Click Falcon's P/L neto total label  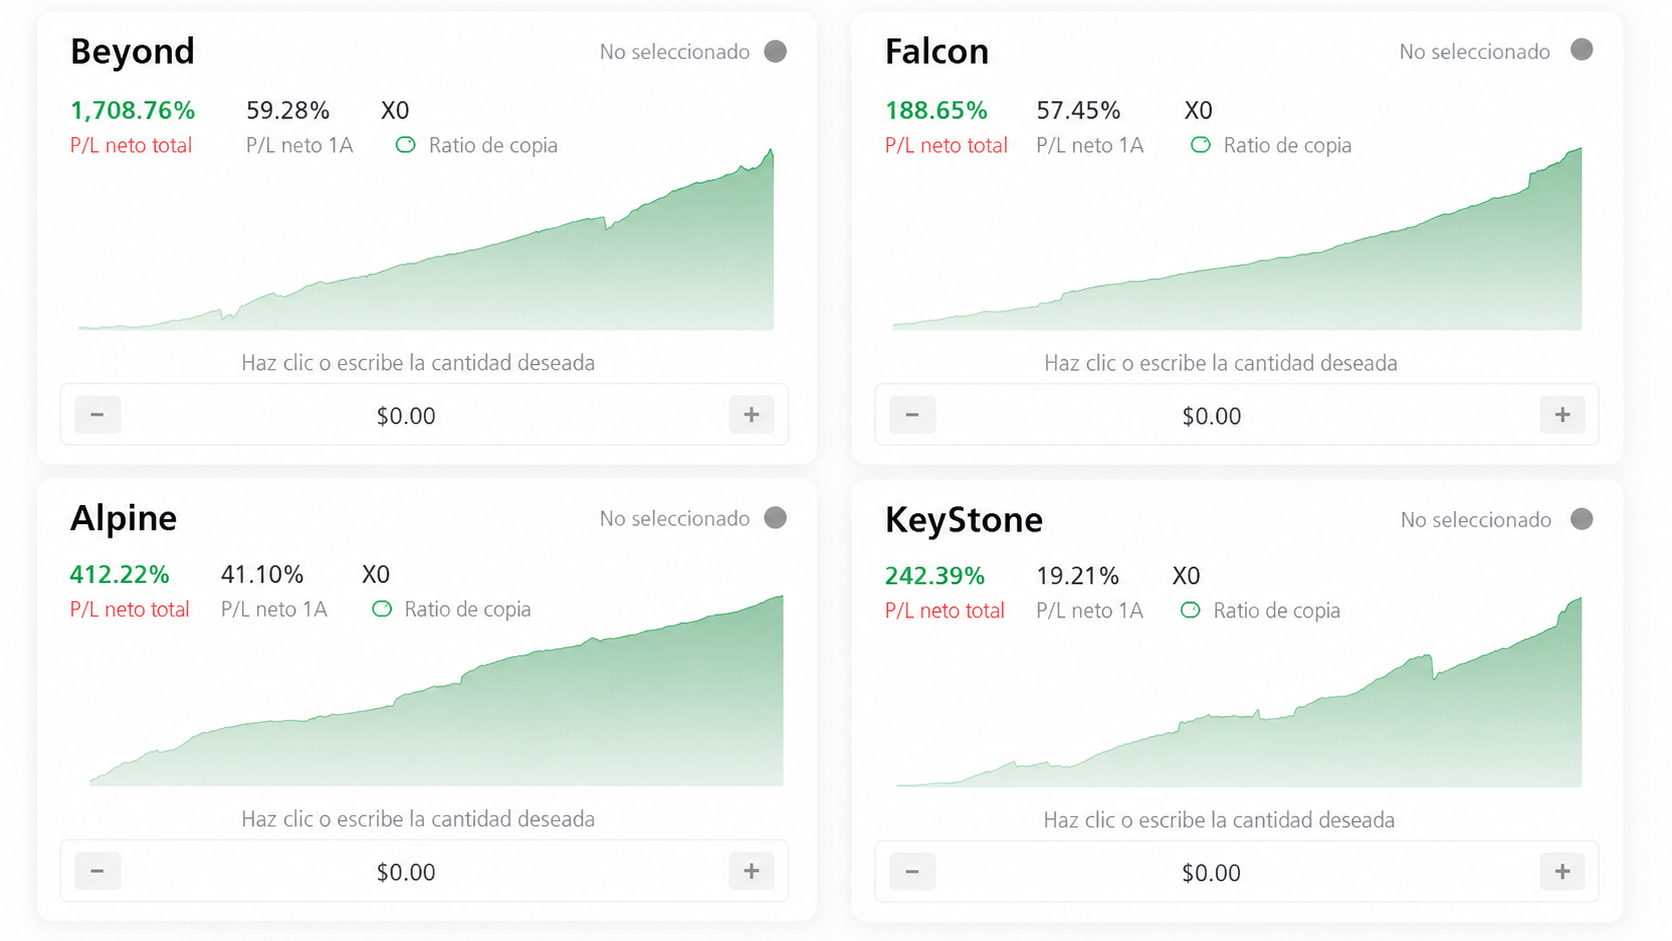click(946, 145)
